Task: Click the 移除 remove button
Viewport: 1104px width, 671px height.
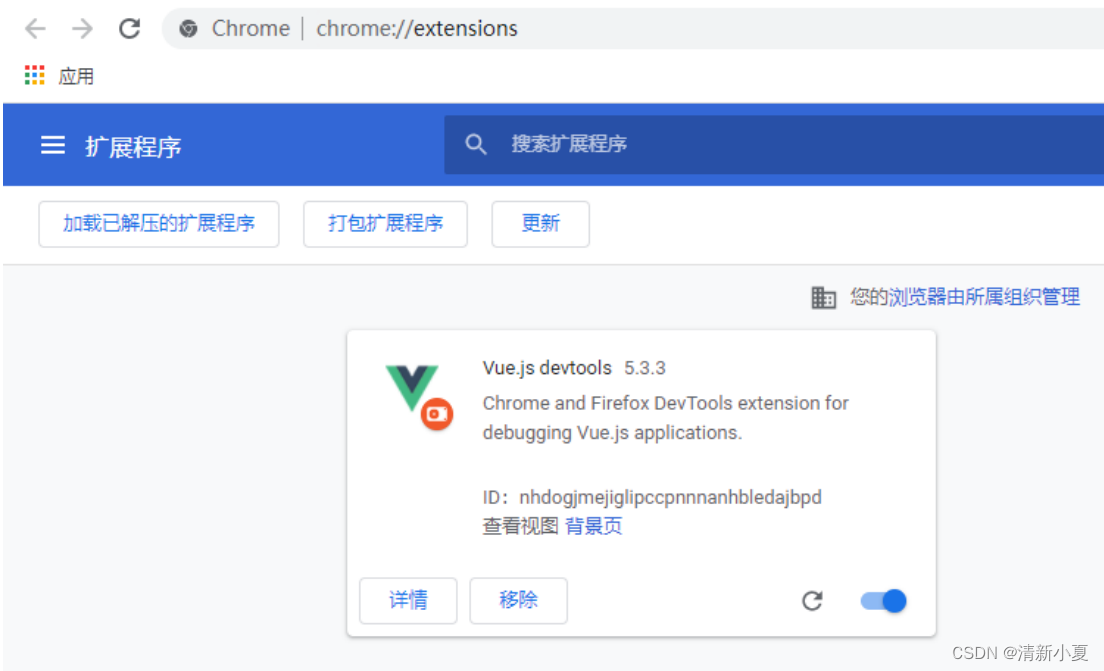Action: click(x=518, y=600)
